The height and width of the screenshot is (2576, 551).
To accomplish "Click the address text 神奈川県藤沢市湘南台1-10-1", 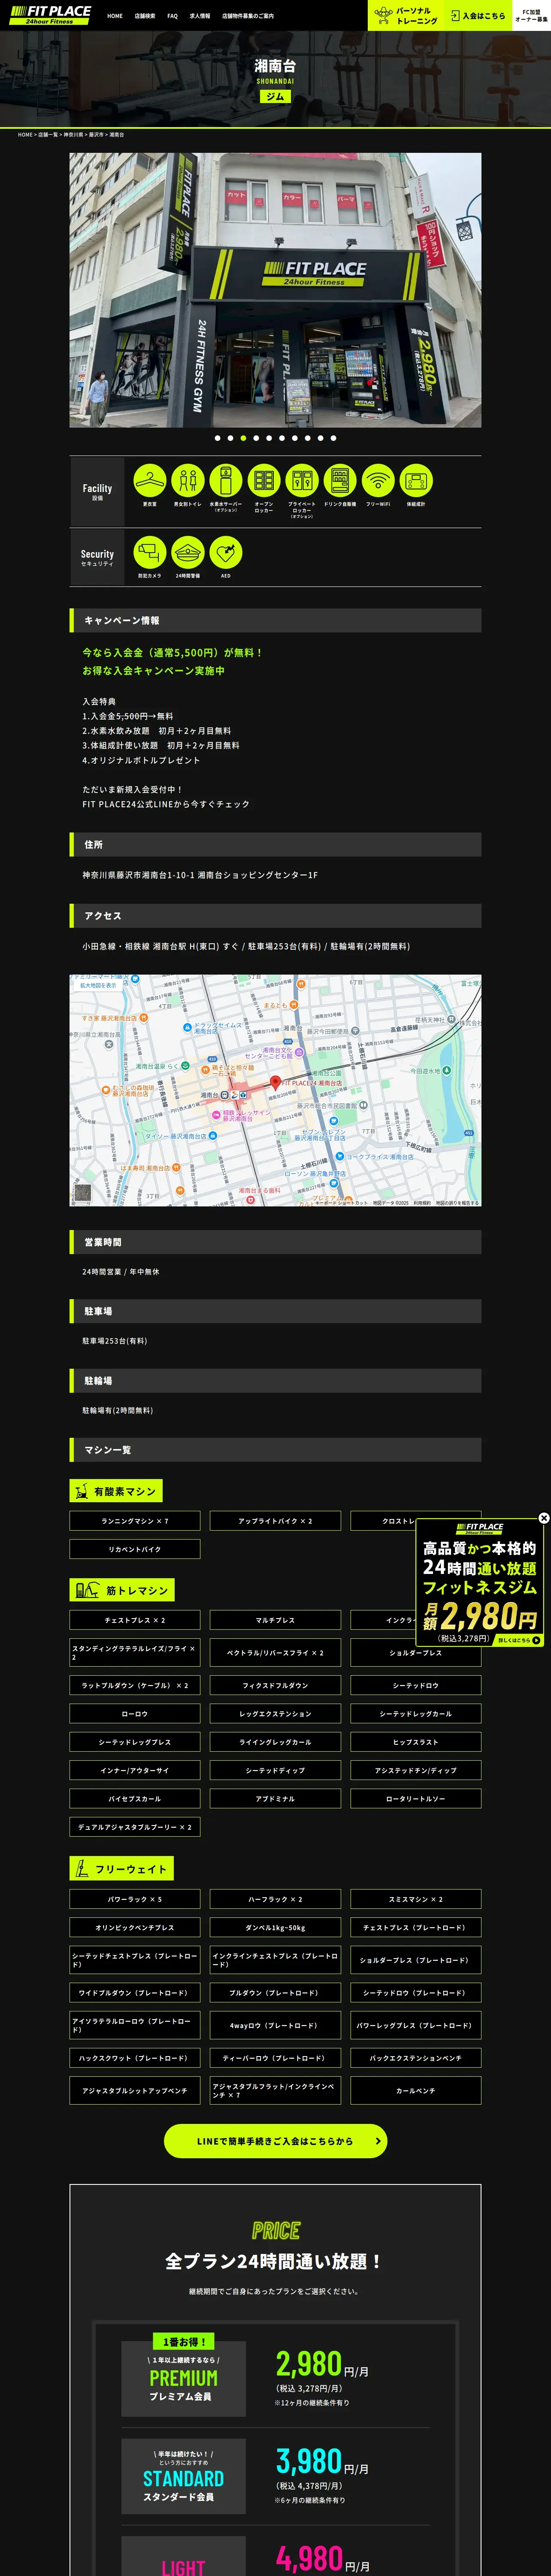I will 200,875.
